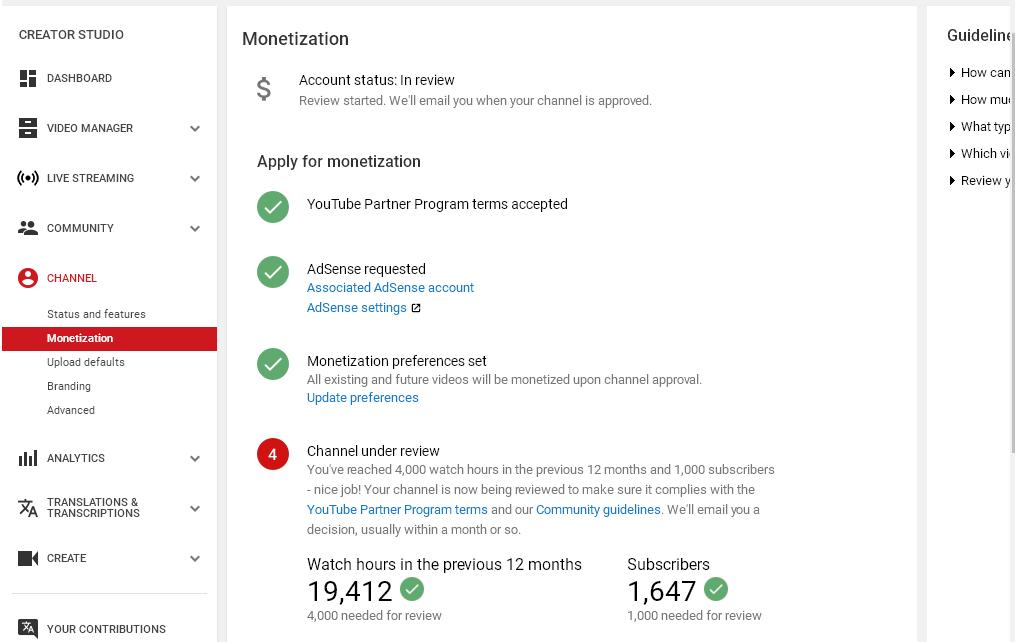Open Status and features page
1015x642 pixels.
click(x=96, y=314)
